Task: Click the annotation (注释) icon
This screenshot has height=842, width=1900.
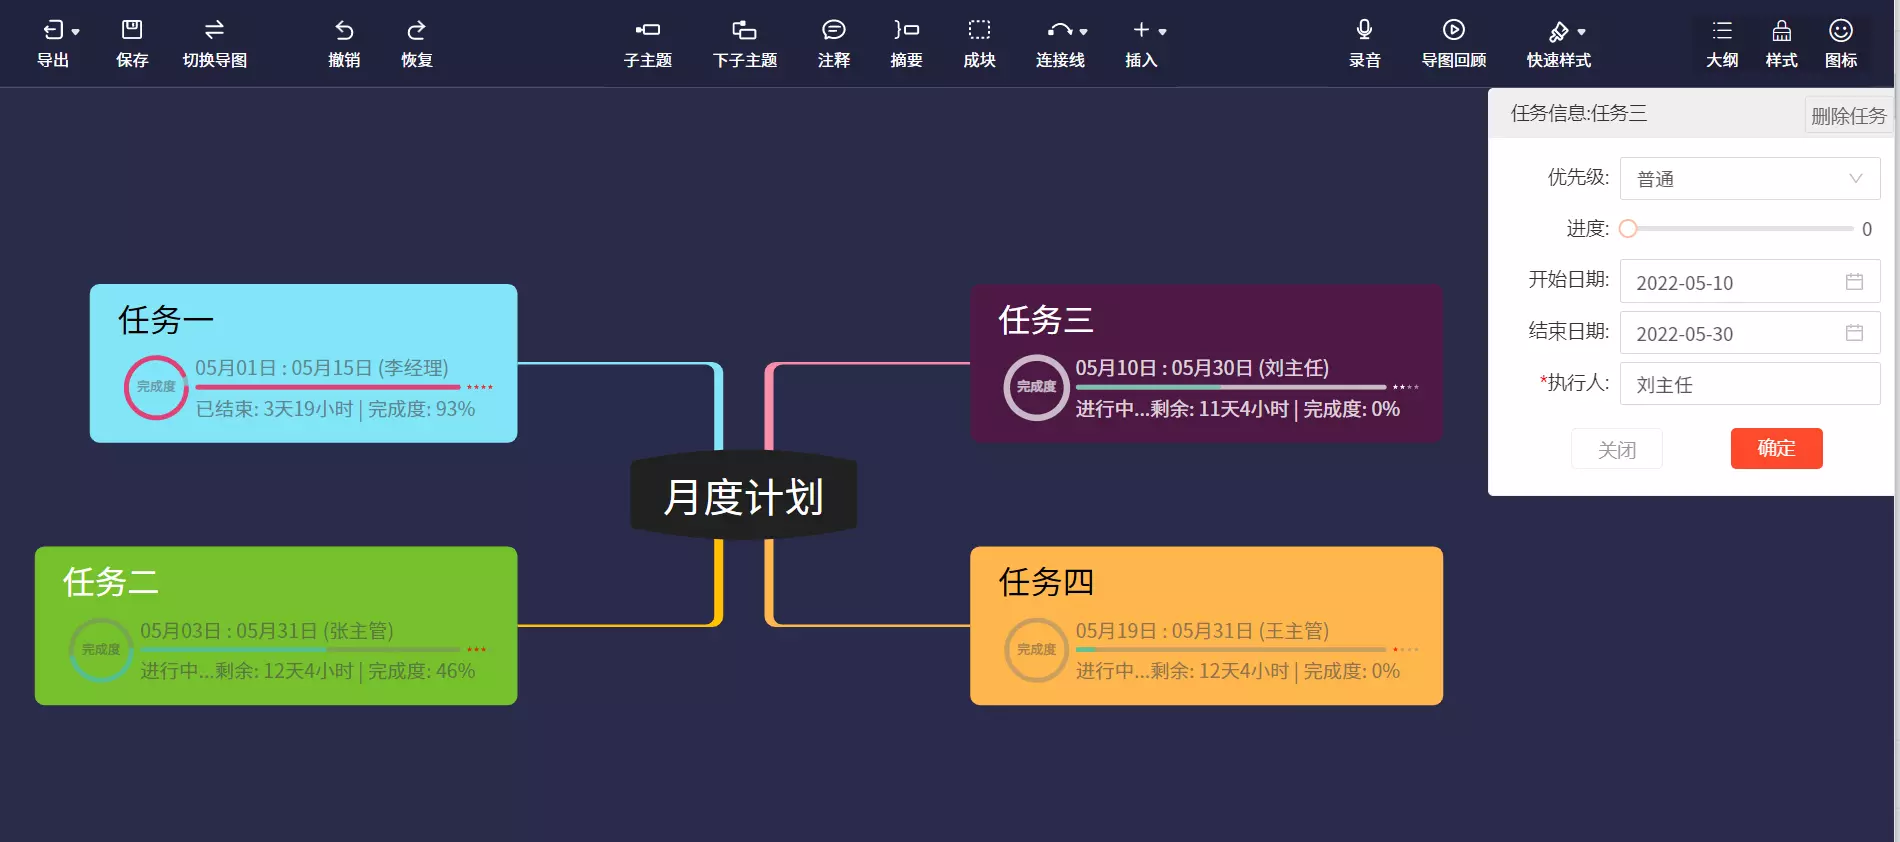Action: coord(833,31)
